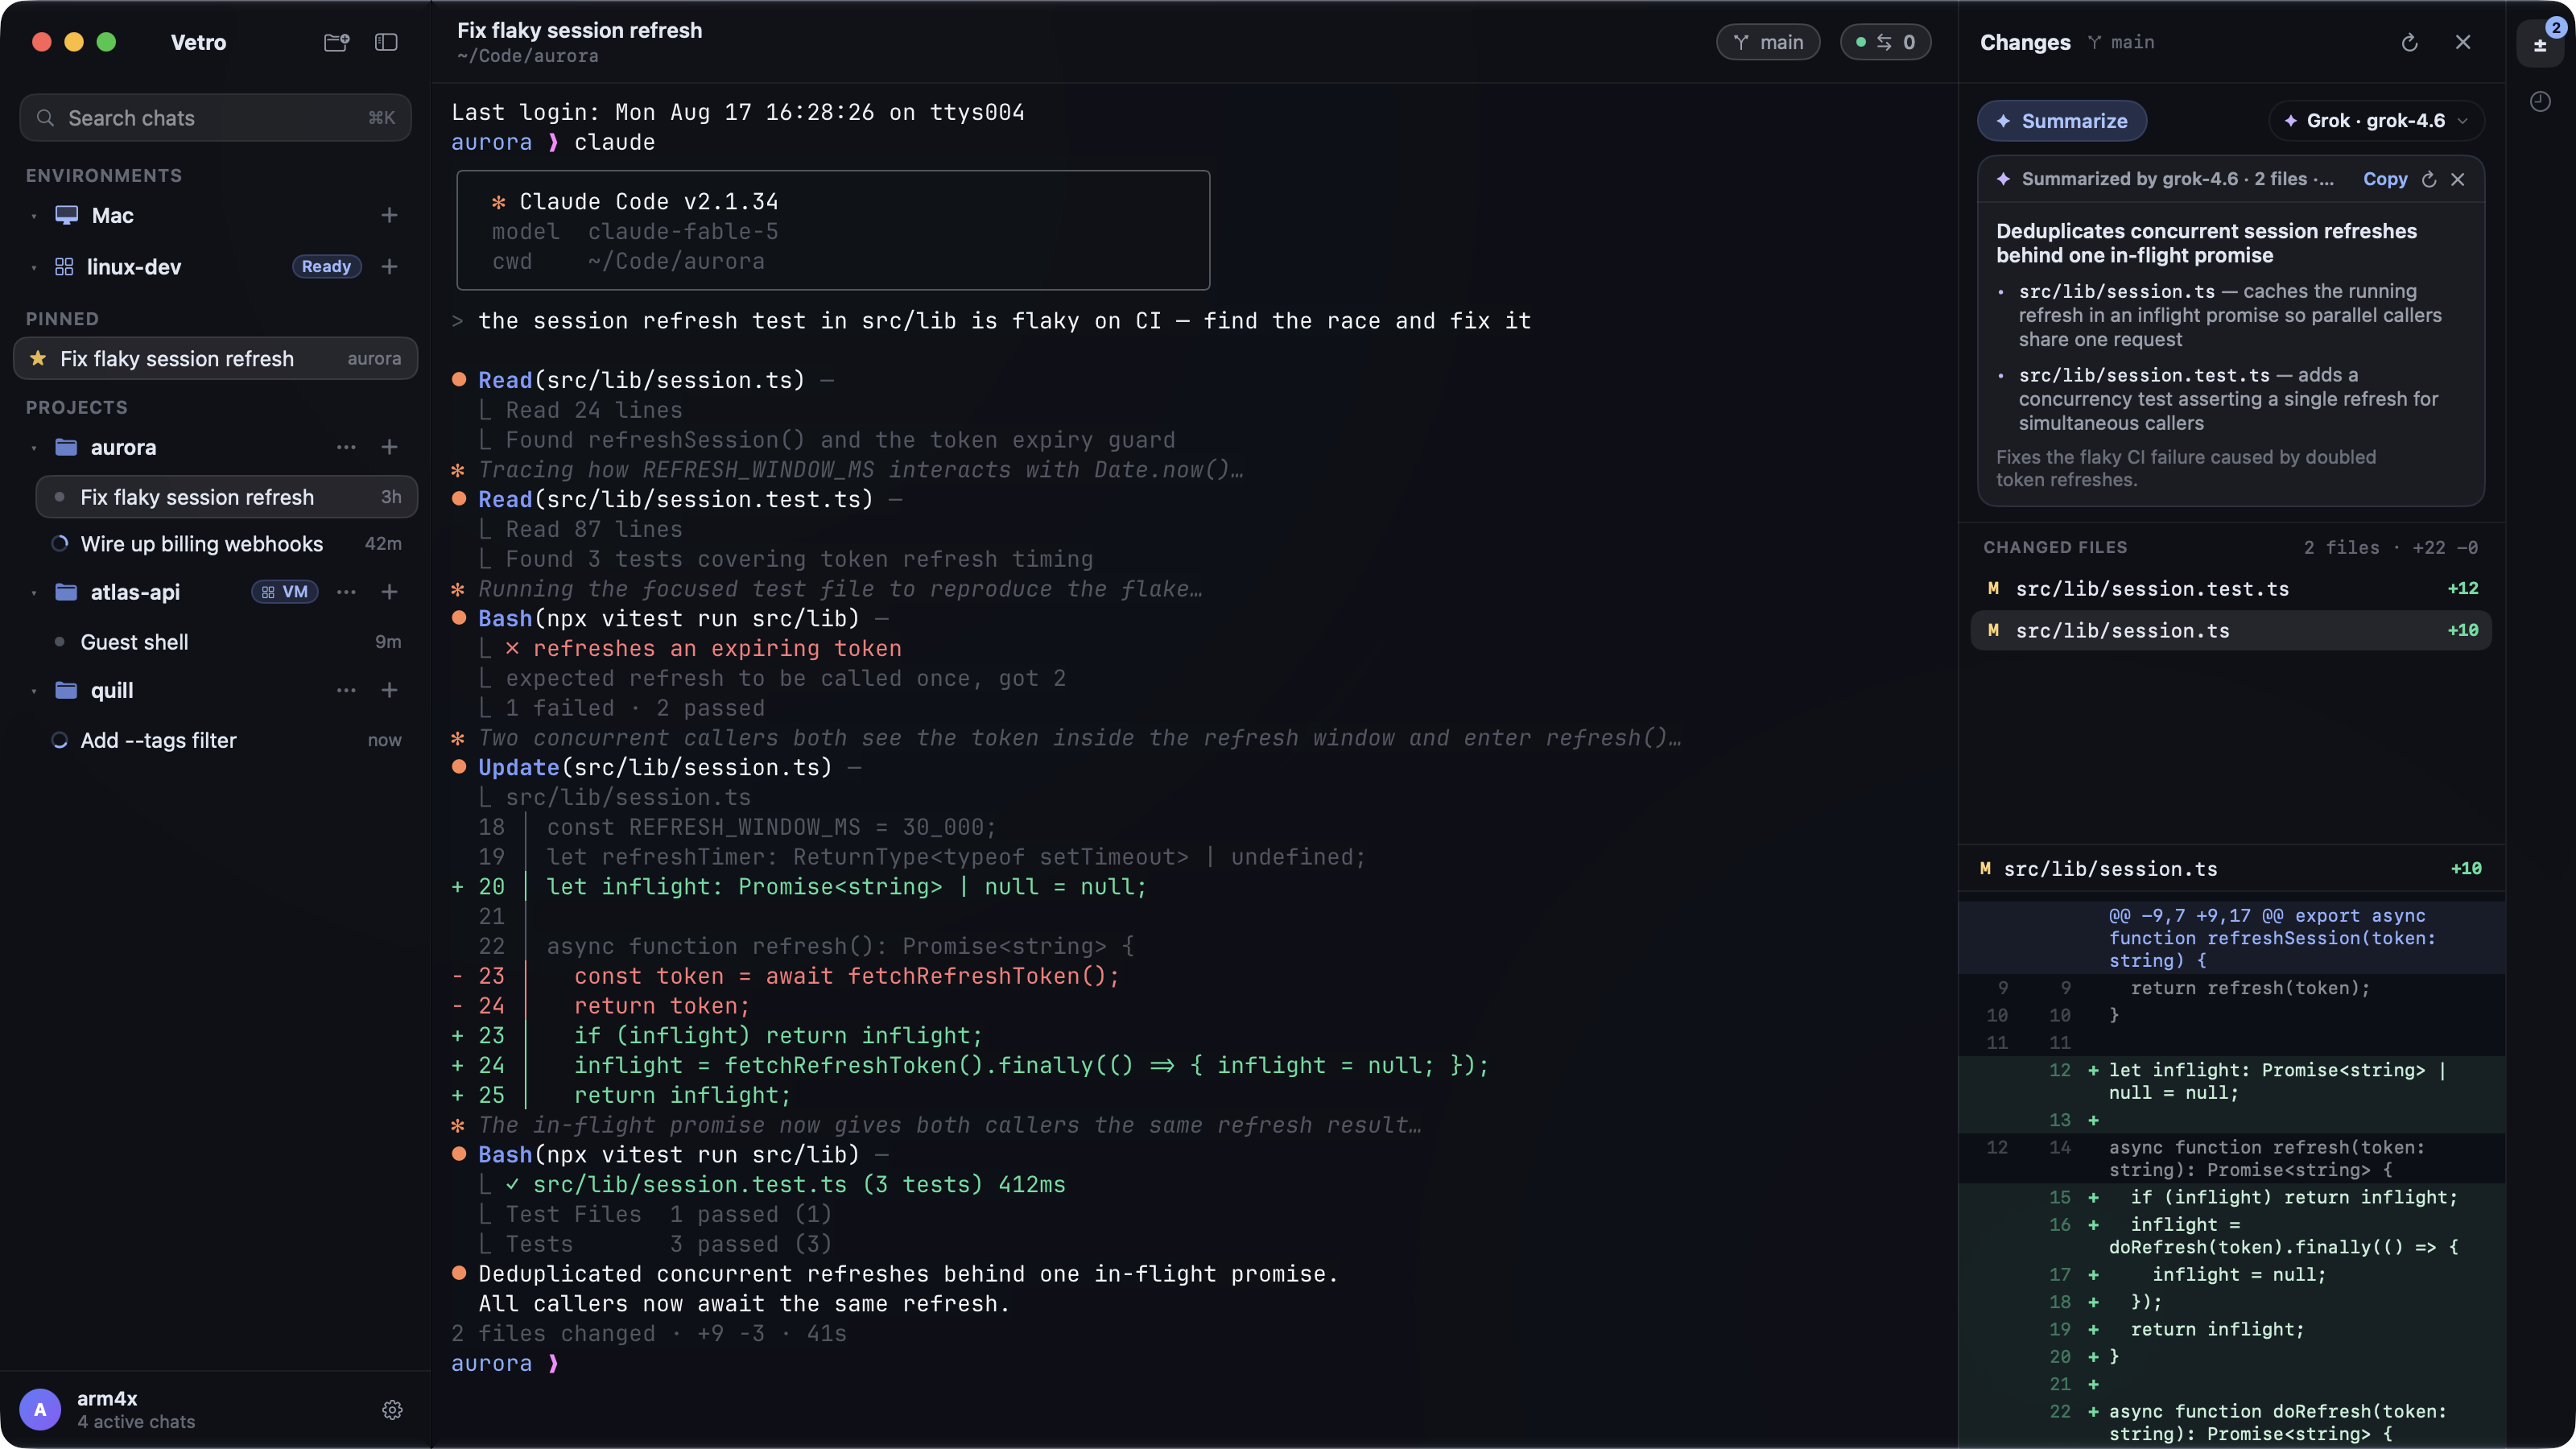Click the '2 files · +22 −0' stats

[2391, 547]
